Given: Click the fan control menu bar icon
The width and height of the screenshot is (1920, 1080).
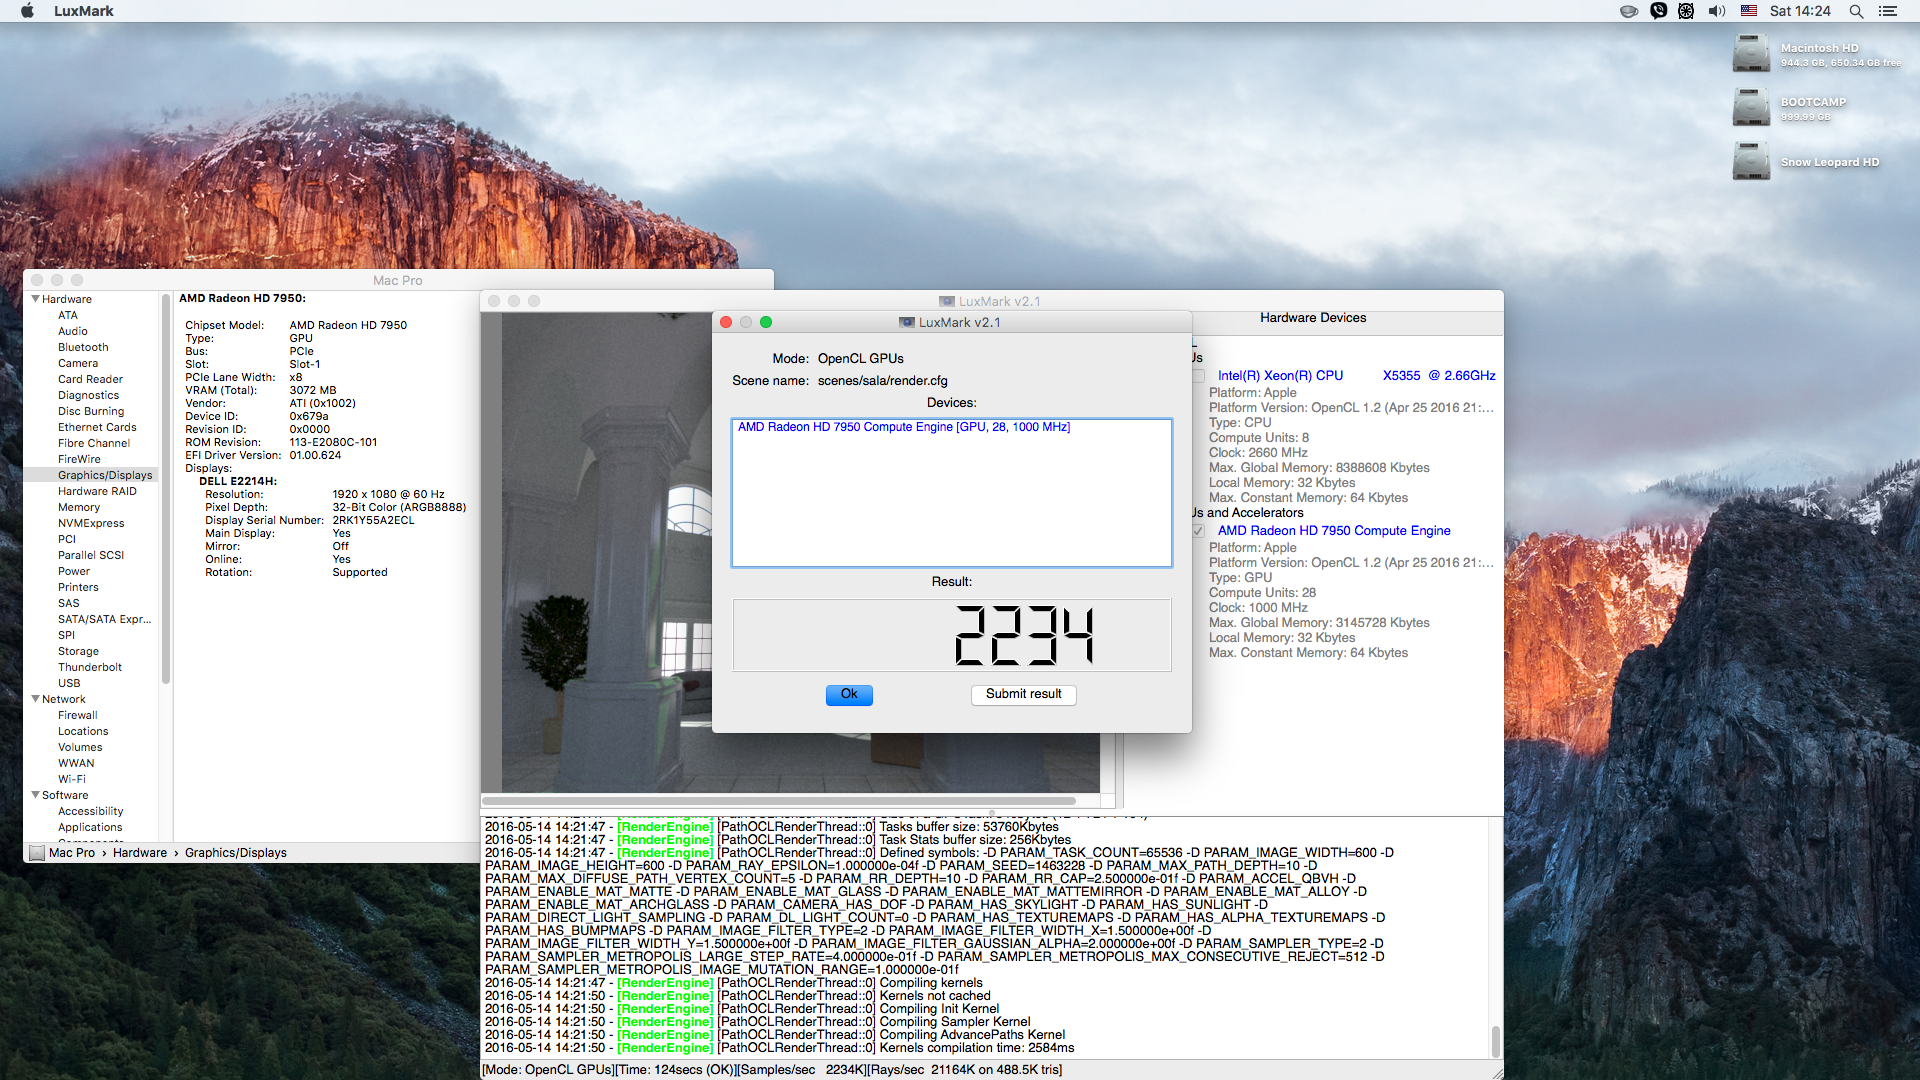Looking at the screenshot, I should click(x=1686, y=11).
